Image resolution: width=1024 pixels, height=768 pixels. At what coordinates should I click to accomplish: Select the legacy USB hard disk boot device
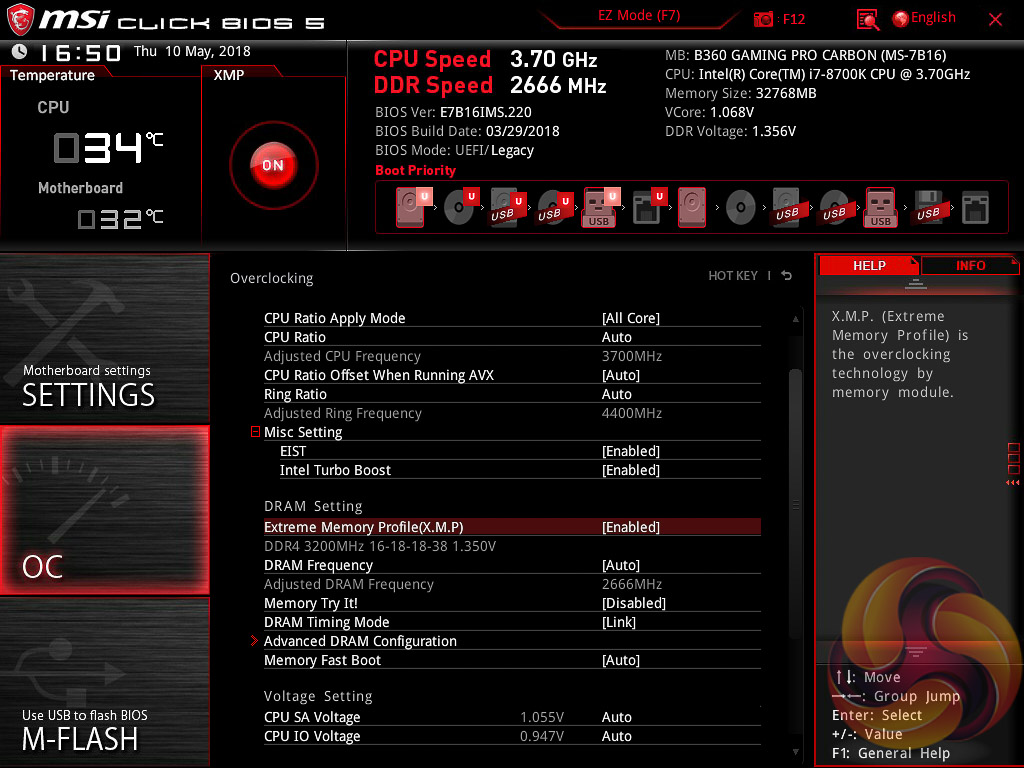tap(787, 207)
